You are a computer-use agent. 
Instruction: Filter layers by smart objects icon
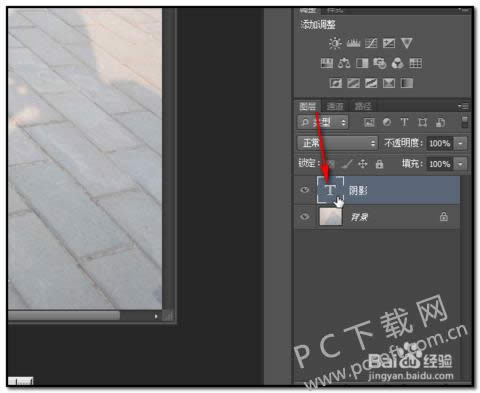440,123
